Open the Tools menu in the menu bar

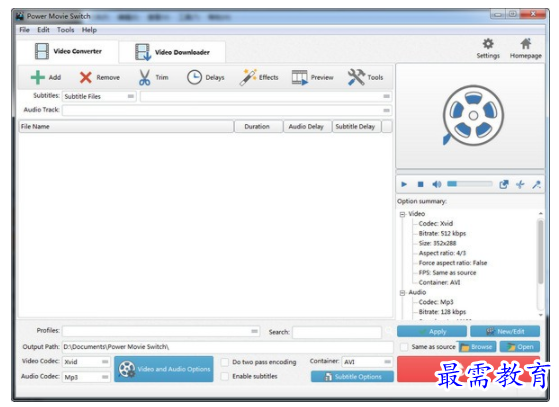point(66,30)
